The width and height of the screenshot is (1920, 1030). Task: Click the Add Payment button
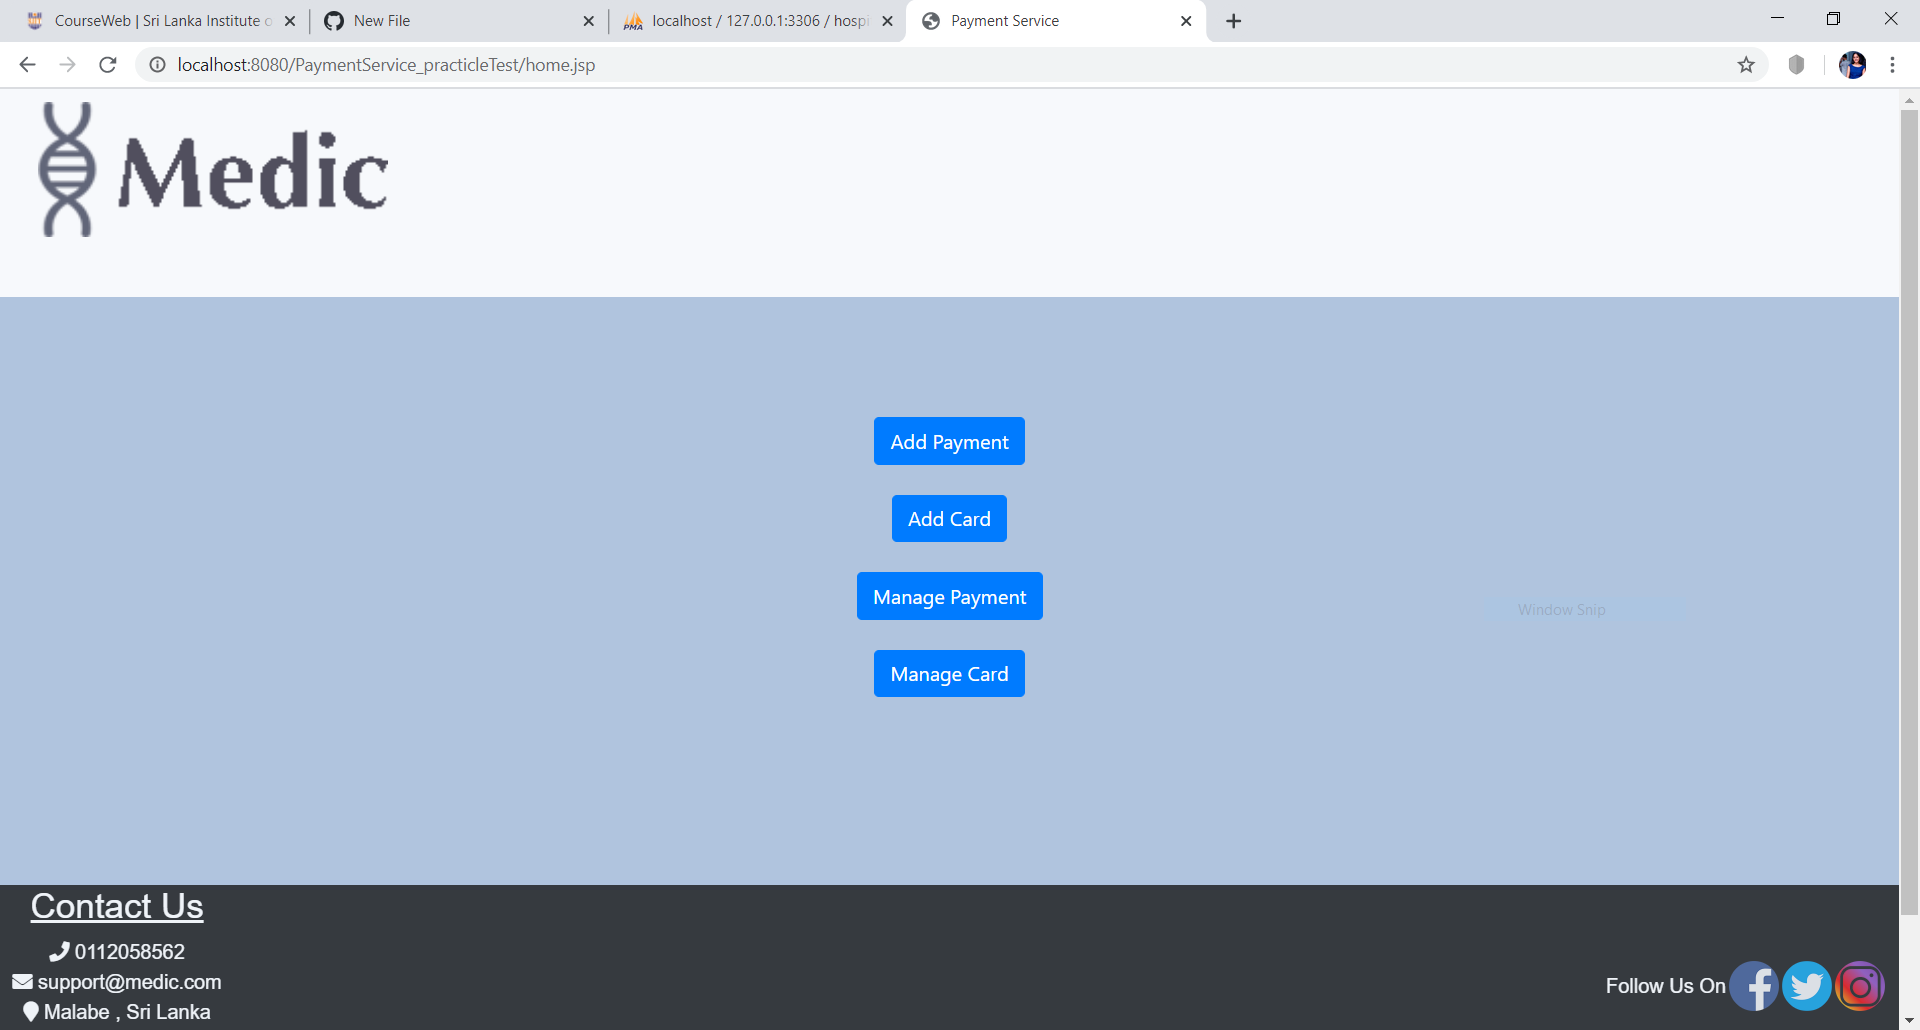coord(948,441)
